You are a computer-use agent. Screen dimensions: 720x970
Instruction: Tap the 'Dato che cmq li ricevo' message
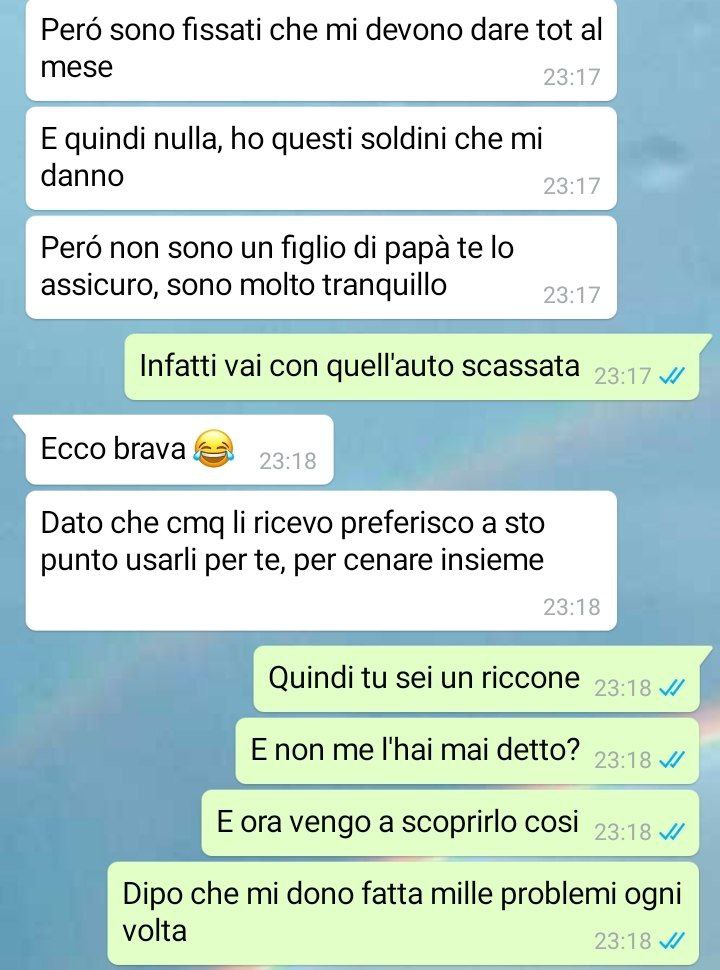tap(321, 560)
